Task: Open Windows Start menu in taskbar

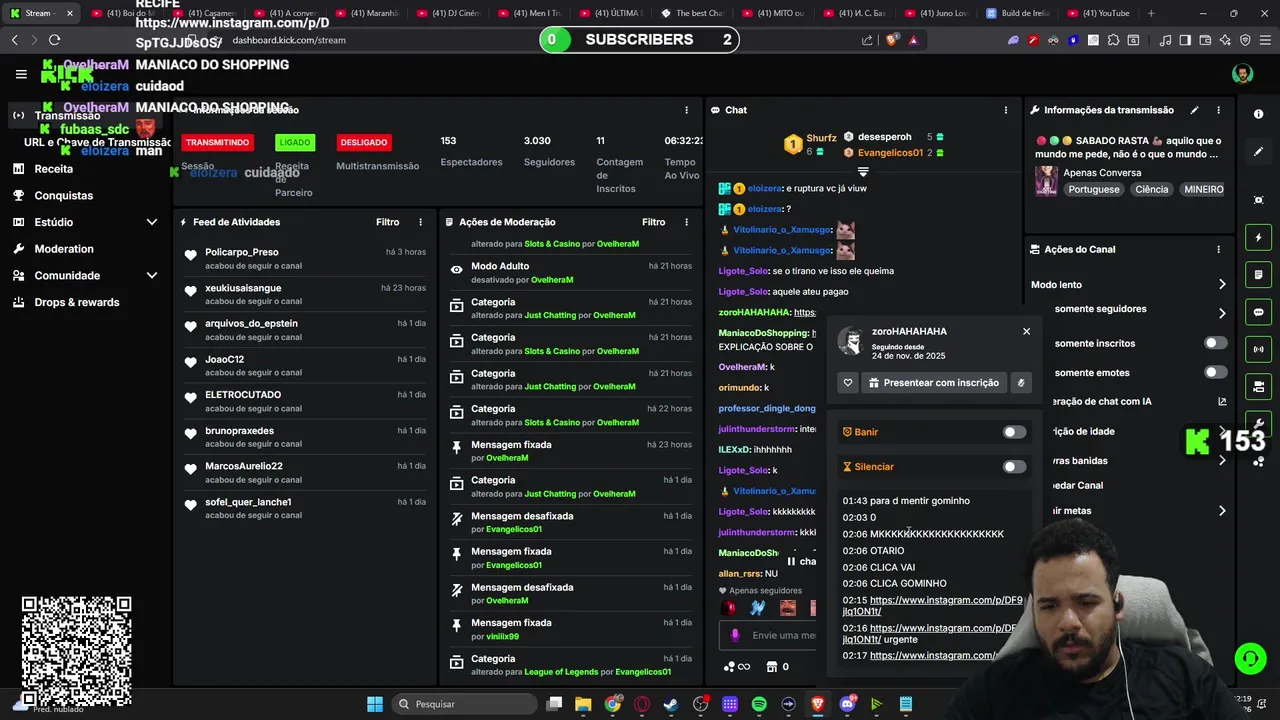Action: (x=375, y=704)
